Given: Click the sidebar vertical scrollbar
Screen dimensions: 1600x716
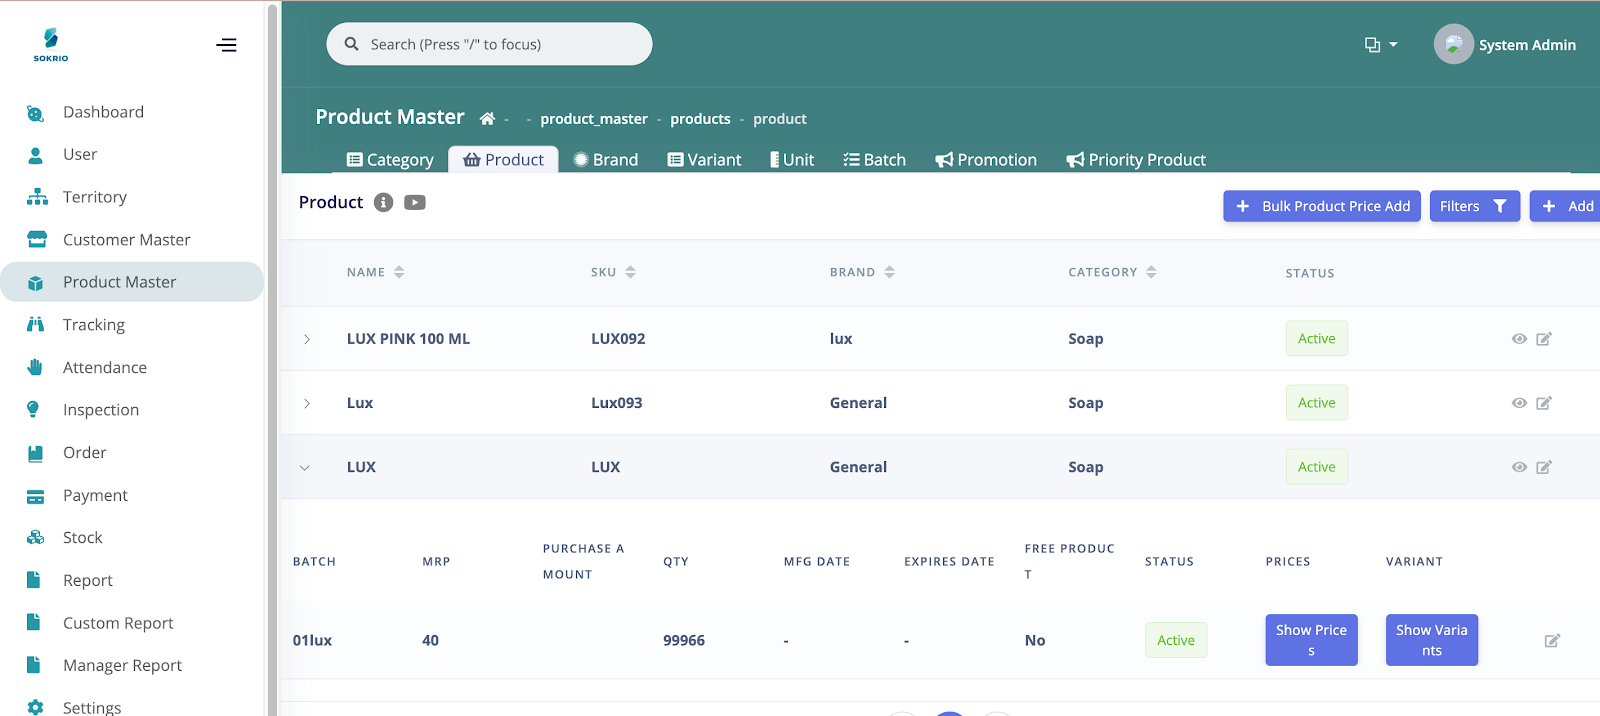Looking at the screenshot, I should [273, 358].
